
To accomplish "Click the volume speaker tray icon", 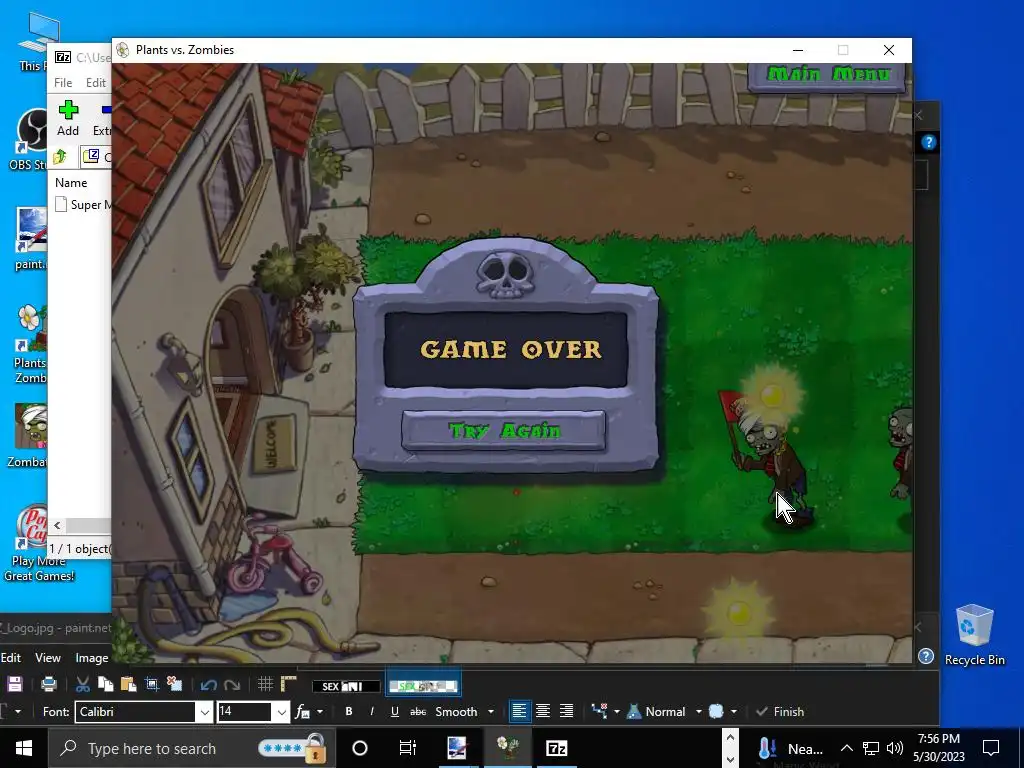I will 895,748.
